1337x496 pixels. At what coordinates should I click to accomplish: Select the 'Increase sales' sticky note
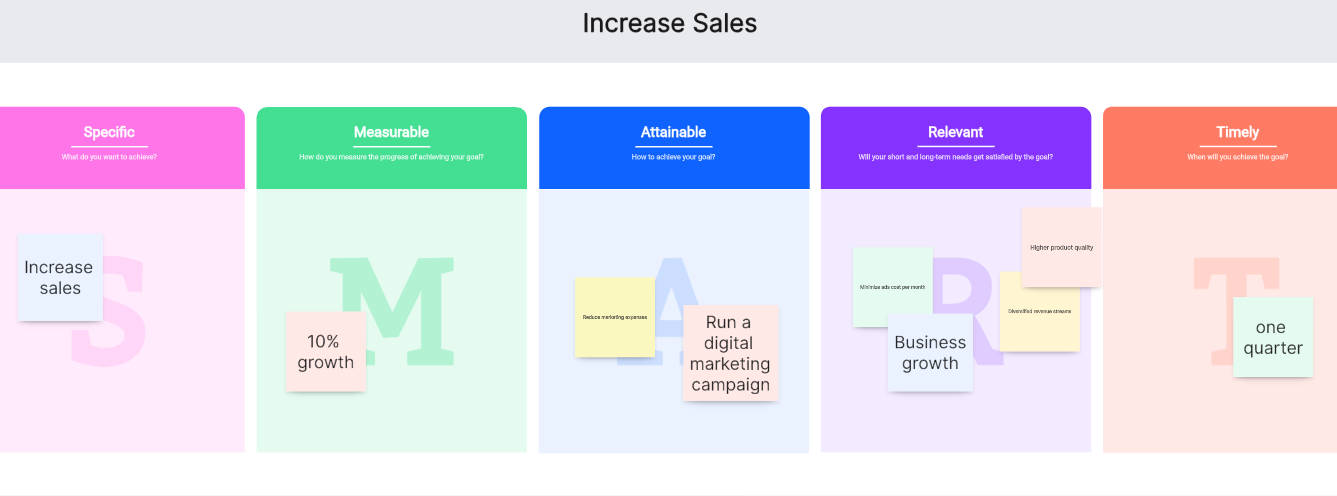point(60,277)
